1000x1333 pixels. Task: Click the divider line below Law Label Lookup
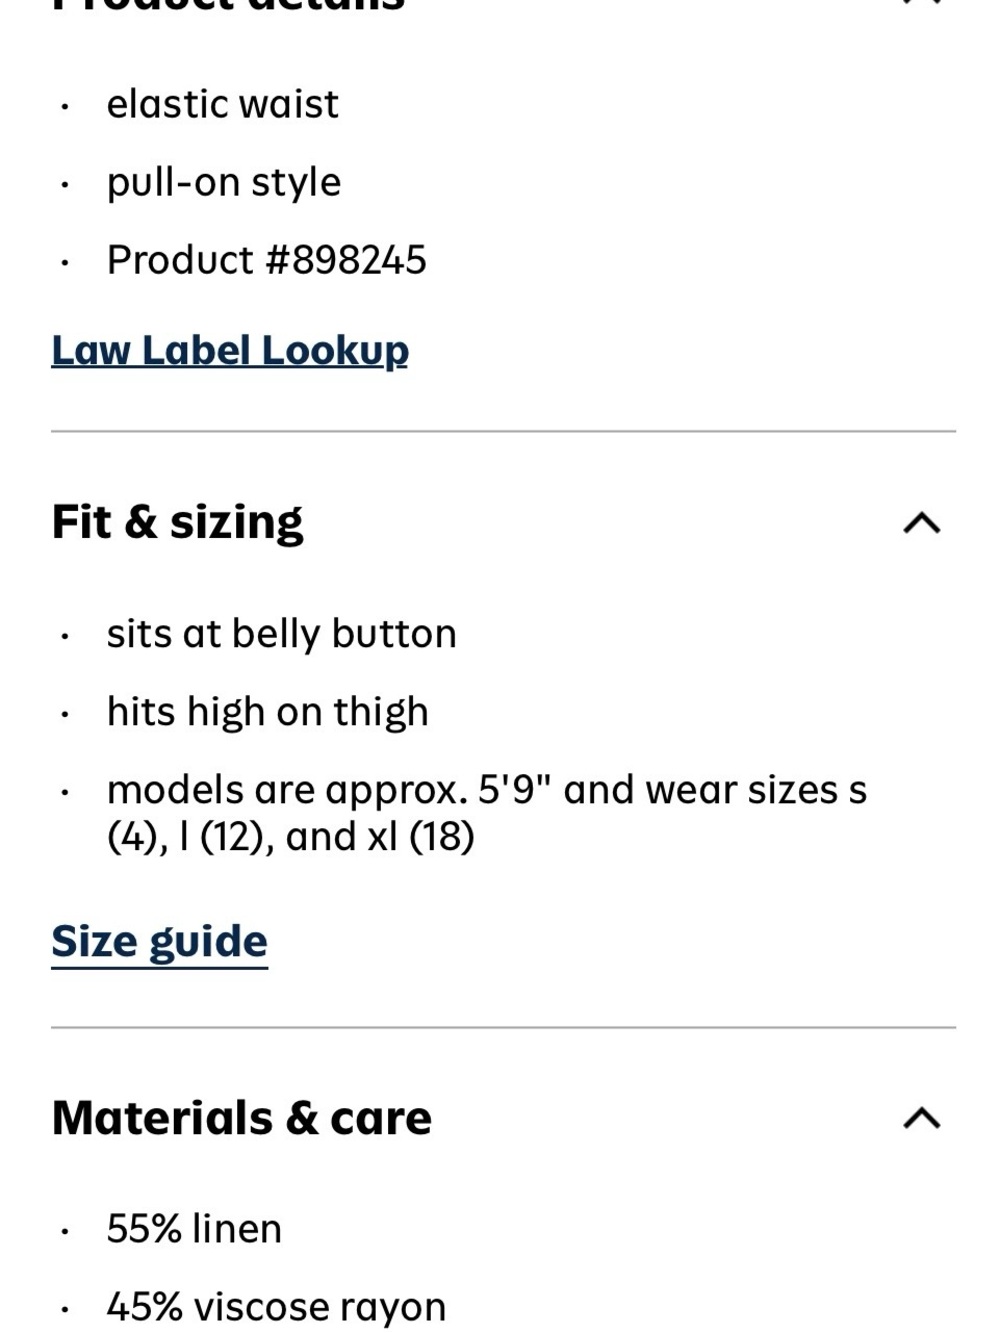point(504,431)
